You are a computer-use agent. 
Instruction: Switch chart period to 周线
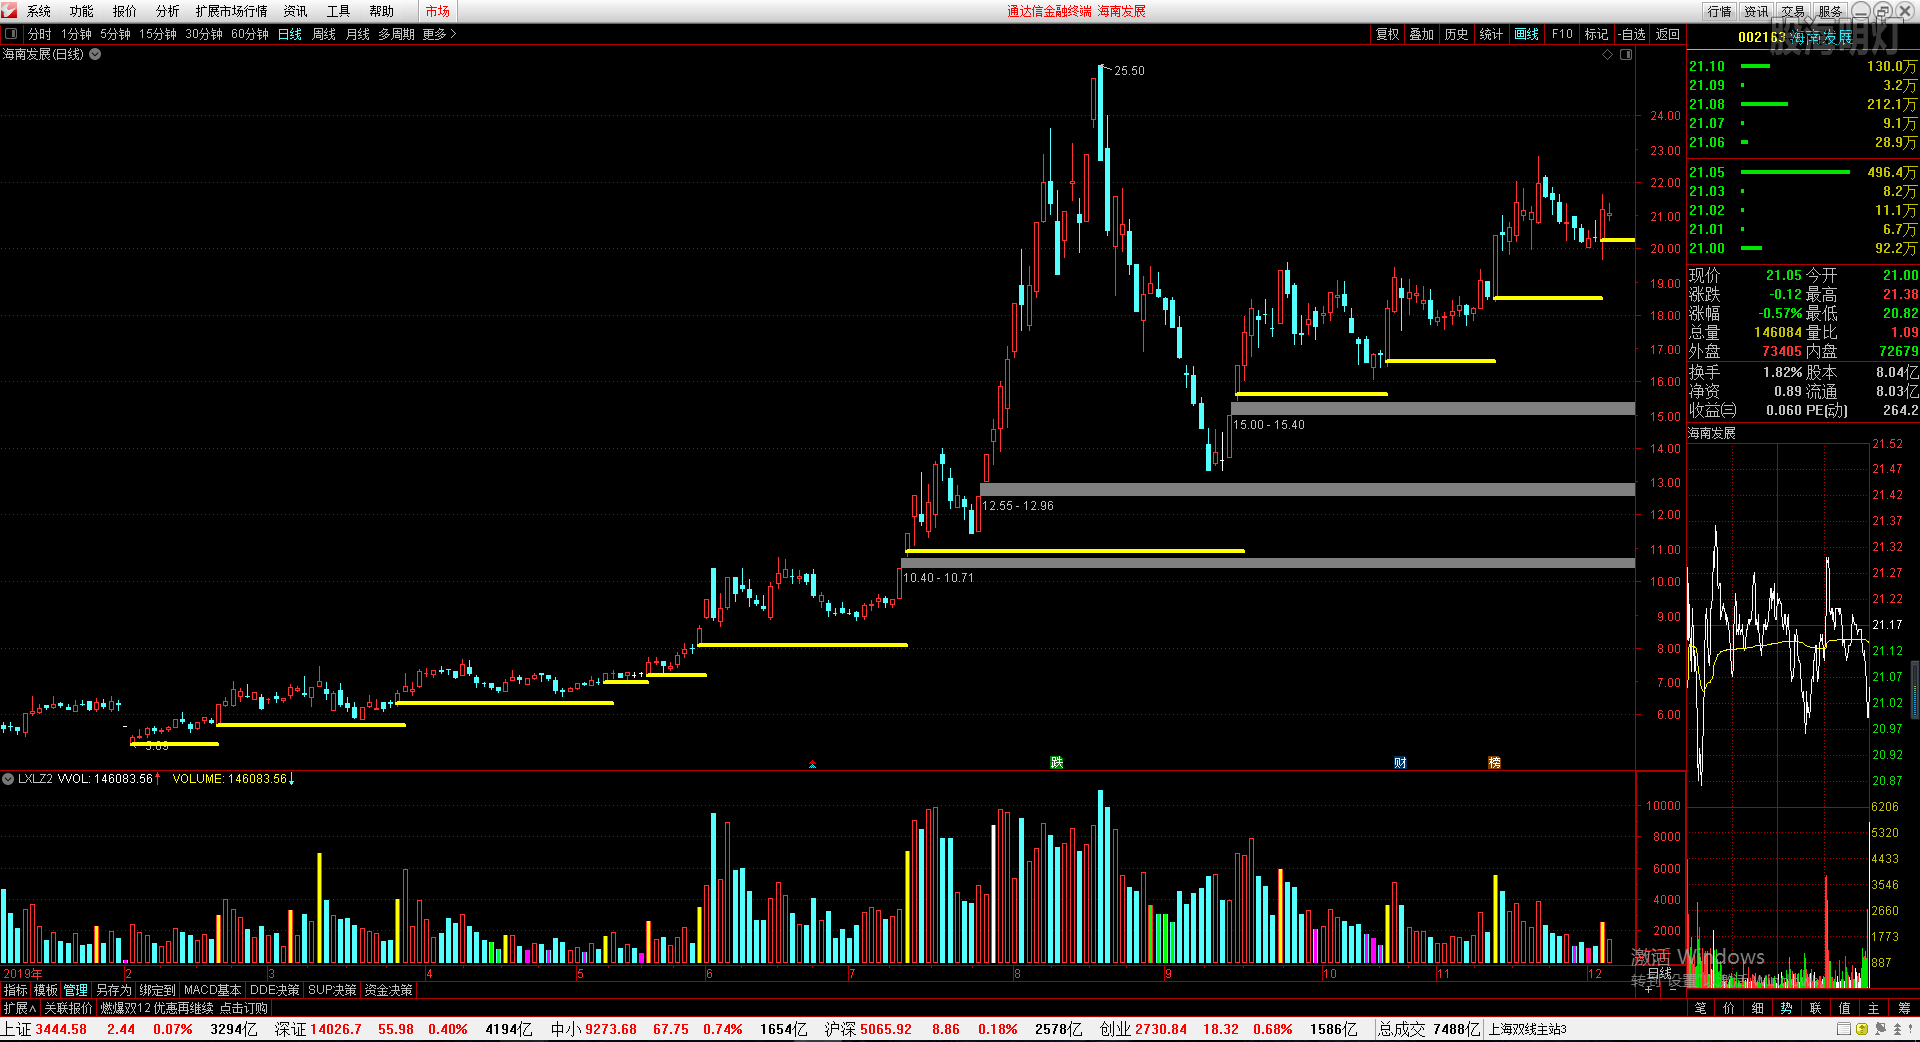(324, 34)
